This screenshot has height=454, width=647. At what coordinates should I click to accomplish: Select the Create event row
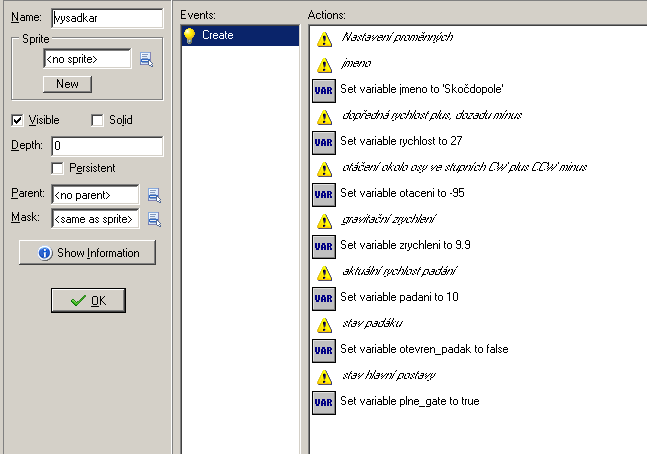pos(240,35)
